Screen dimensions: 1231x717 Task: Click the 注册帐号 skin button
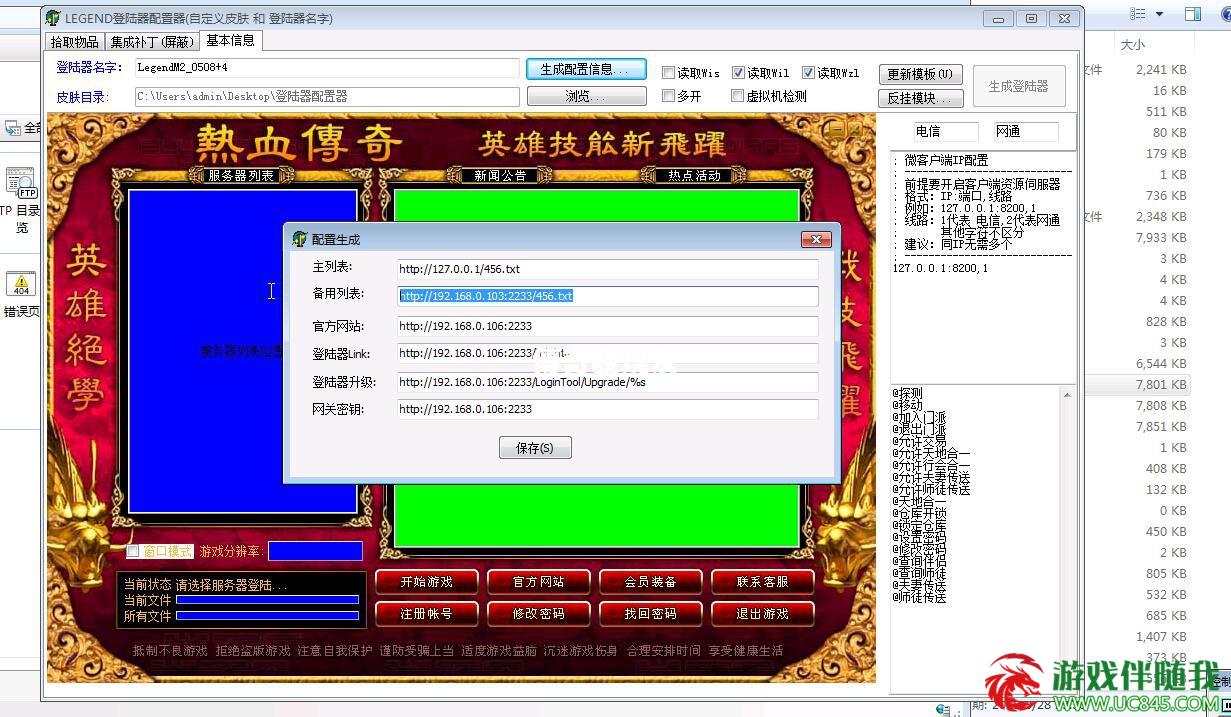point(427,613)
